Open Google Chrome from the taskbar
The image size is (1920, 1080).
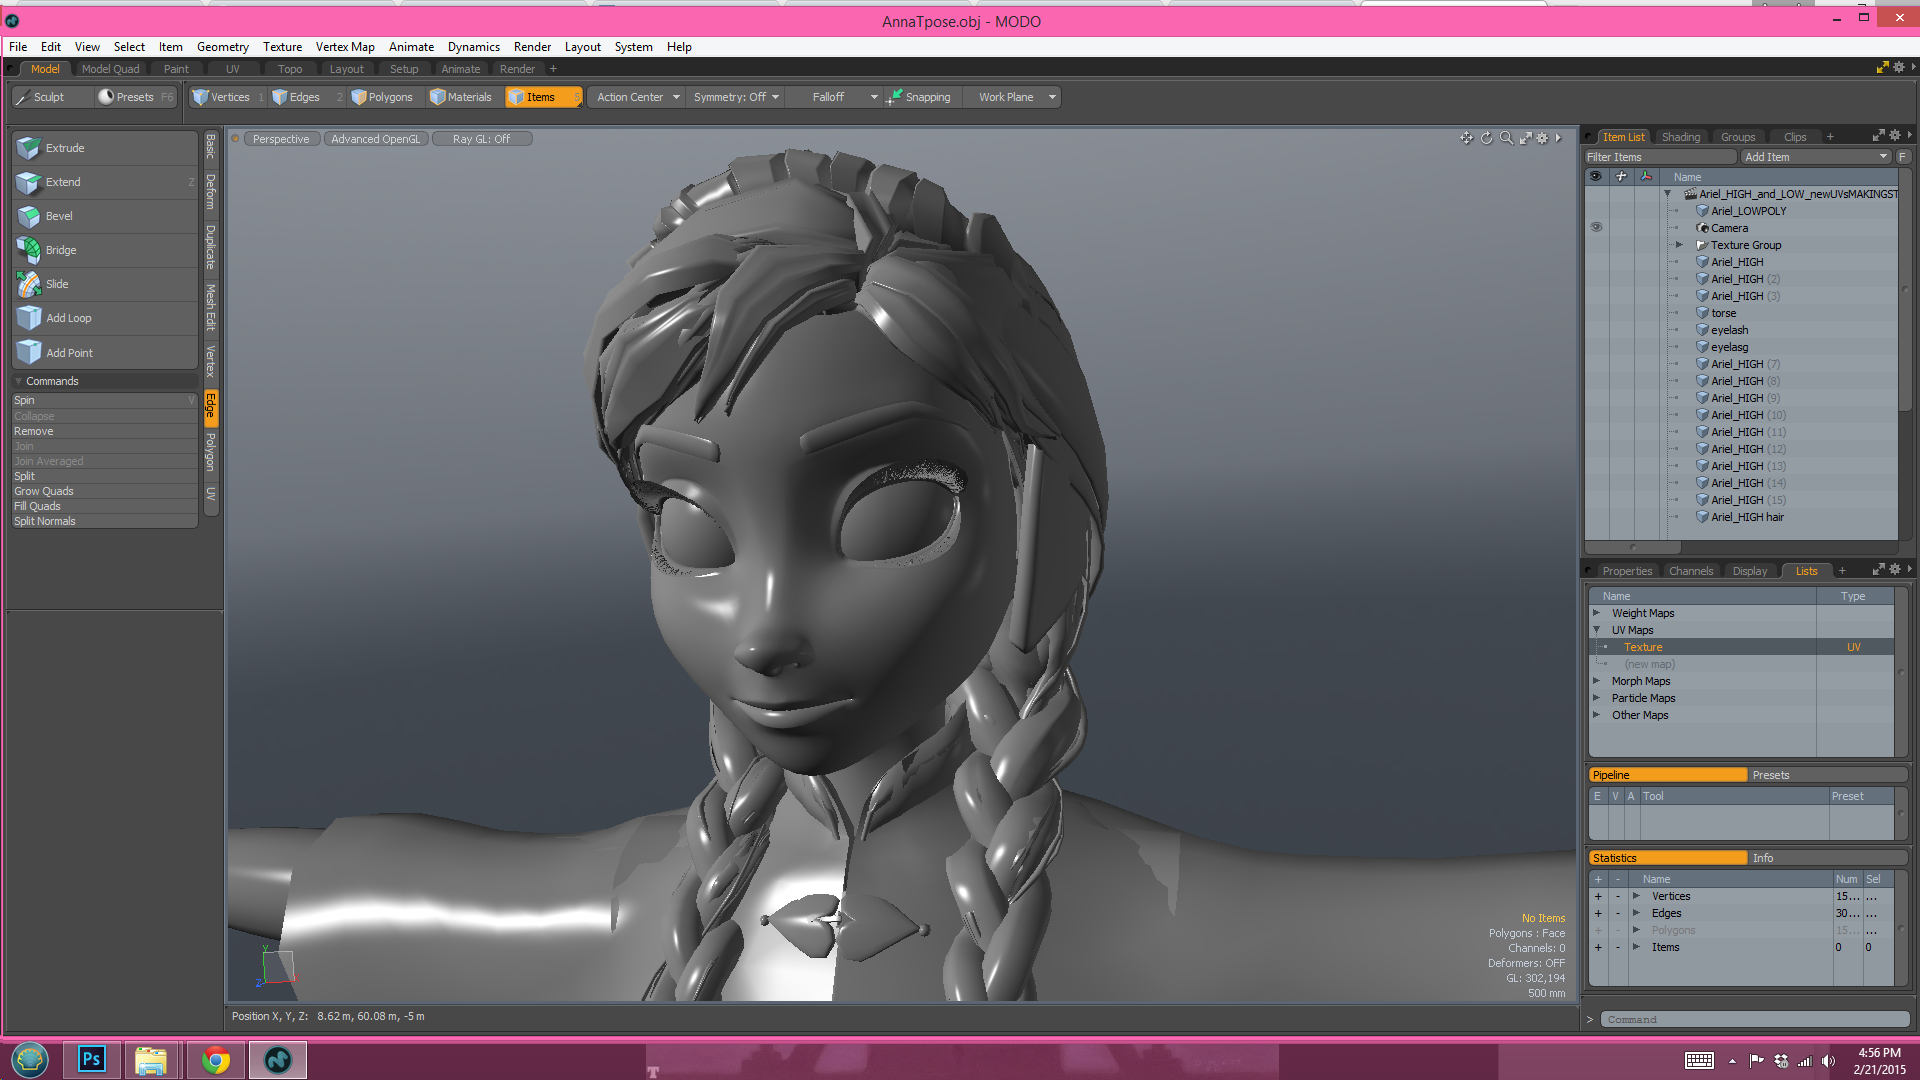pyautogui.click(x=215, y=1059)
